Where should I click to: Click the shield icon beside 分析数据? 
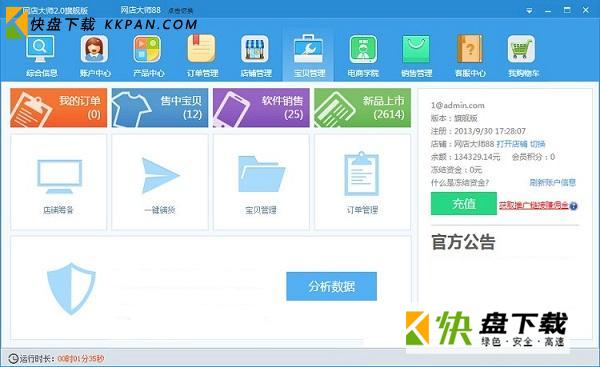coord(71,289)
